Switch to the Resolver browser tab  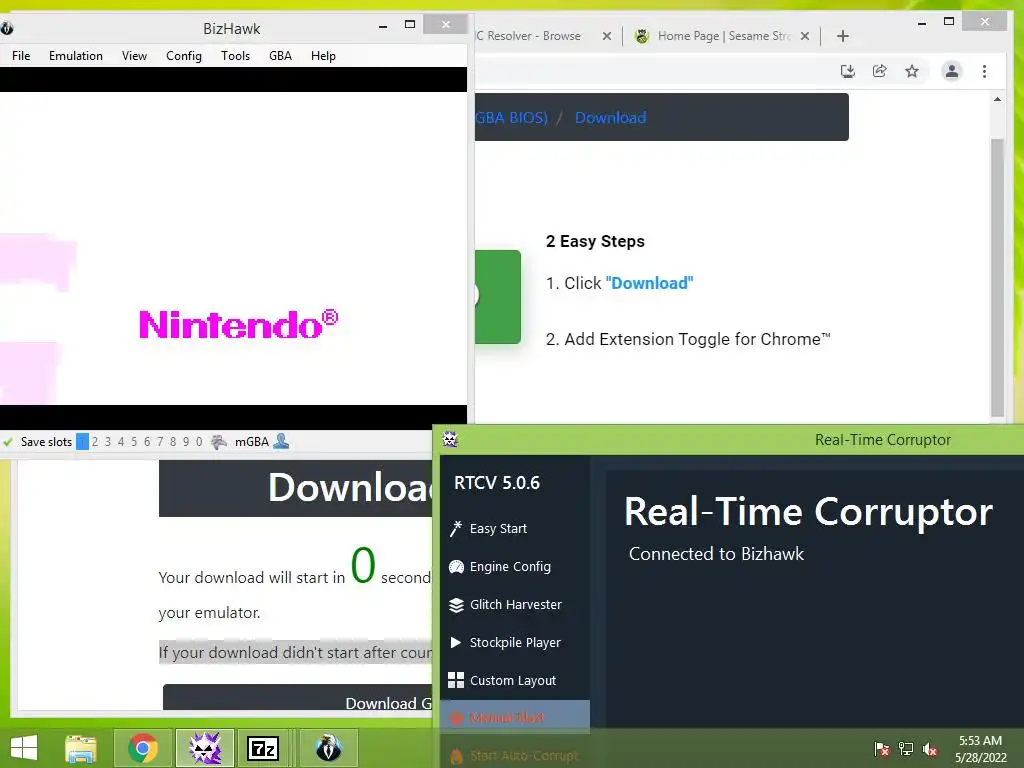[528, 36]
